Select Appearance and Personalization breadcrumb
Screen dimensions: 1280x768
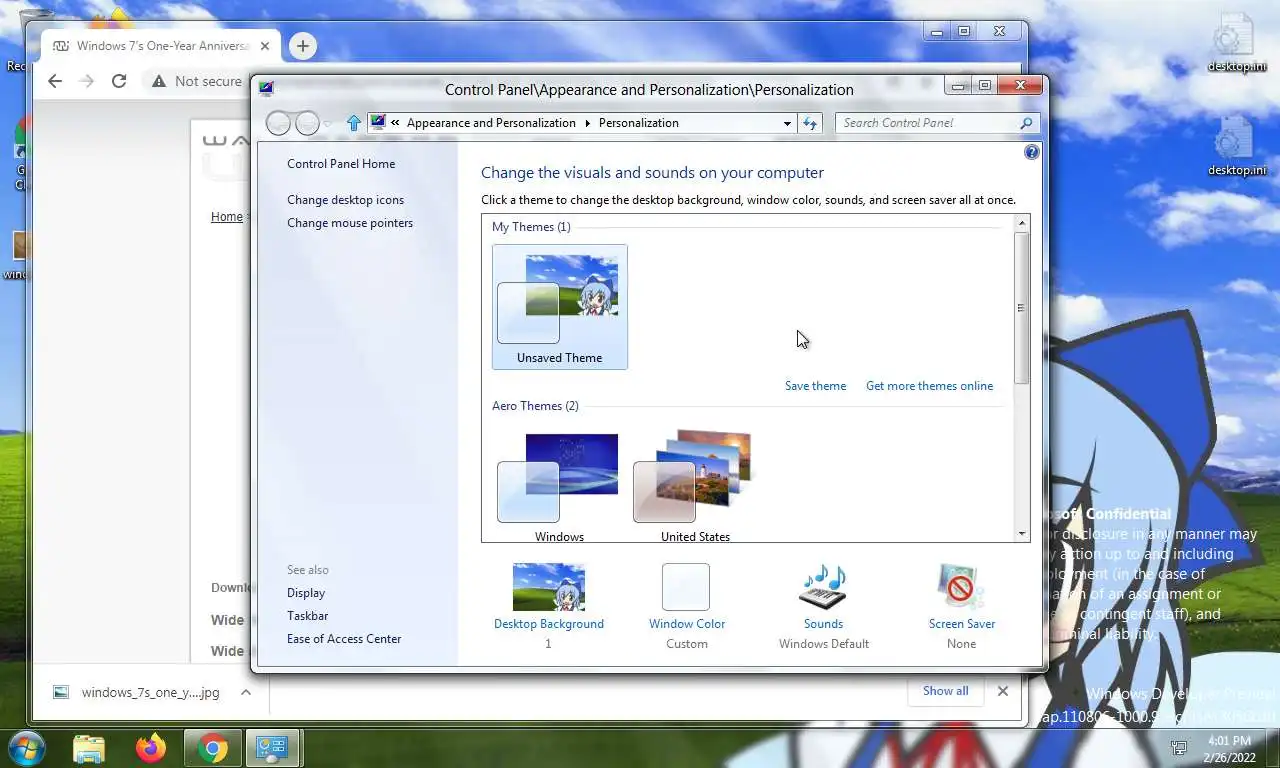point(491,123)
